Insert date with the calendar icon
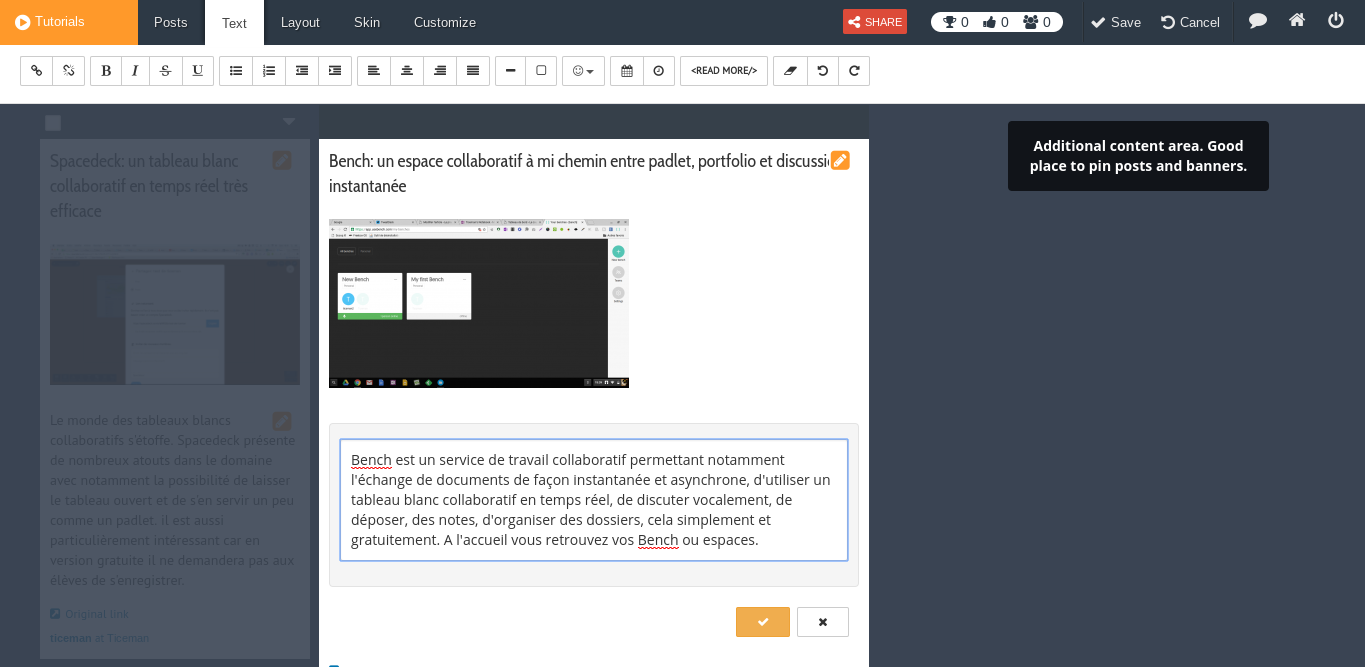Viewport: 1365px width, 667px height. (627, 71)
